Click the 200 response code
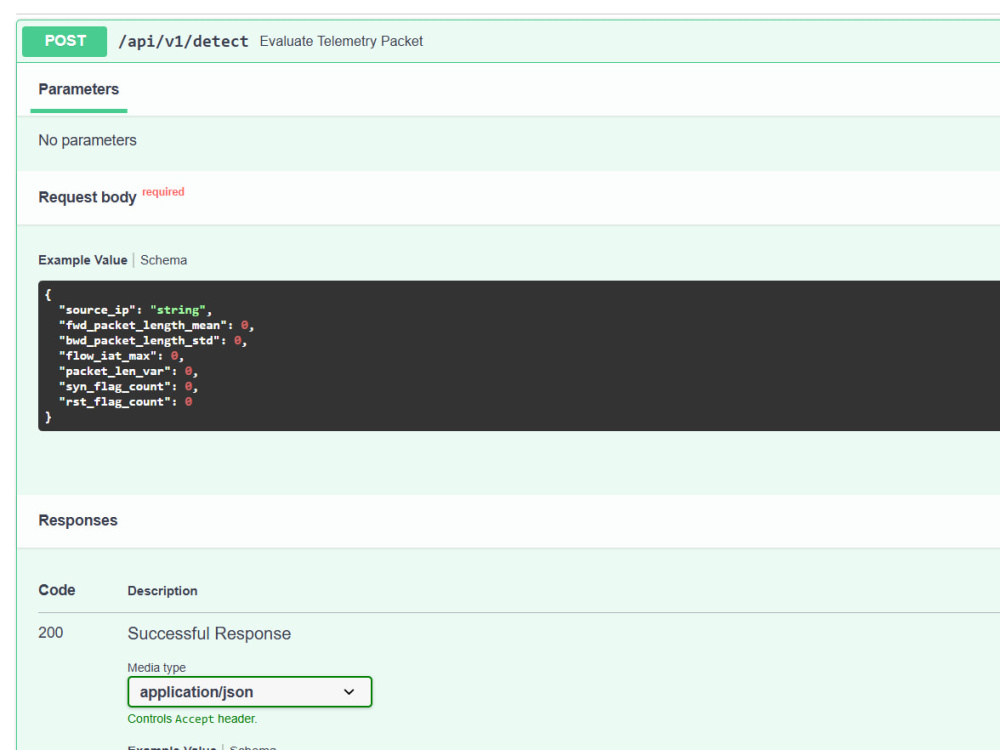This screenshot has height=750, width=1000. (50, 633)
